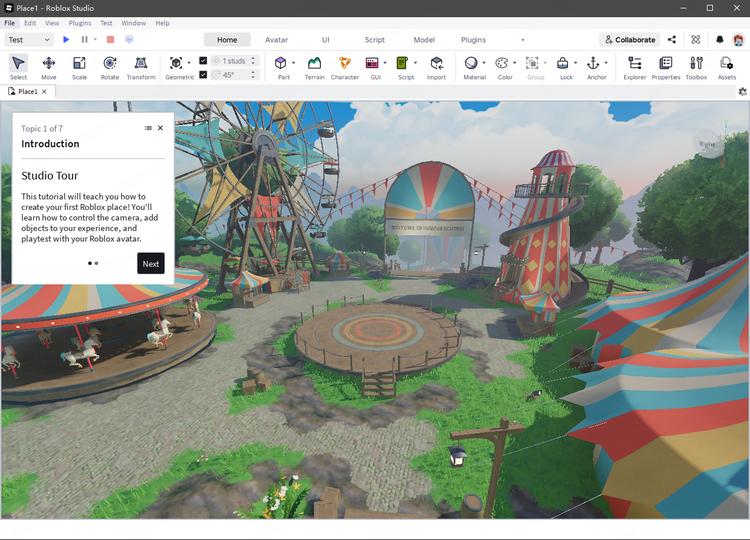Click the Anchor icon
Viewport: 750px width, 540px height.
593,63
